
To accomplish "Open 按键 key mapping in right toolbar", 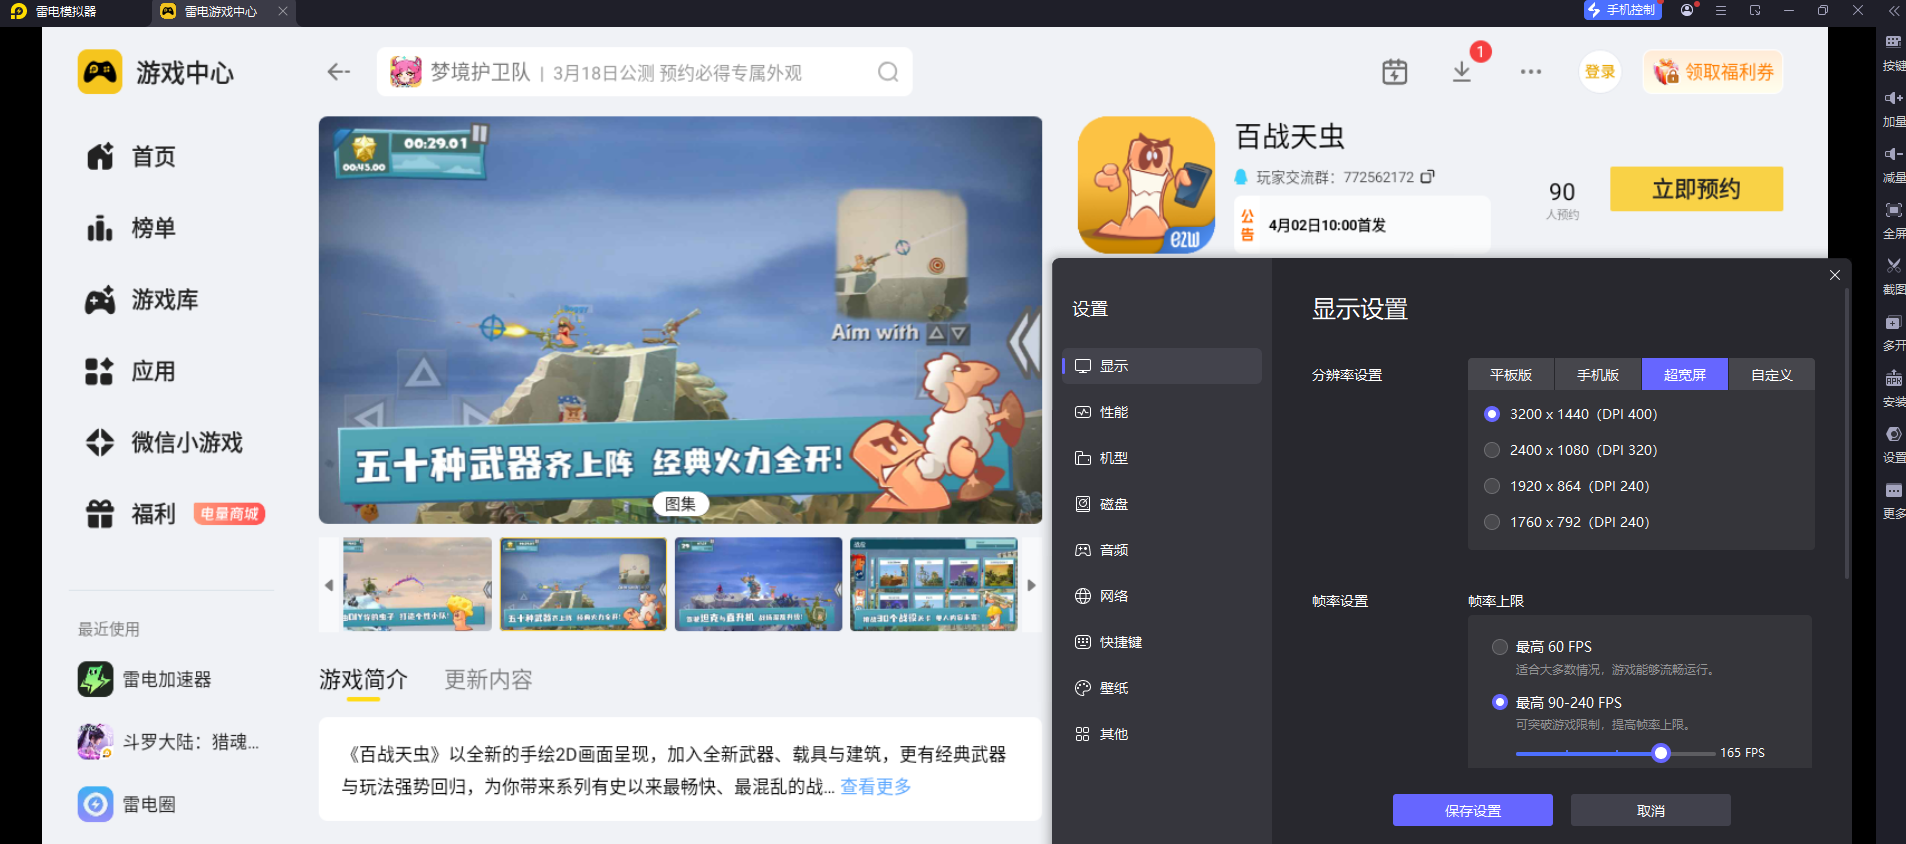I will click(1893, 53).
